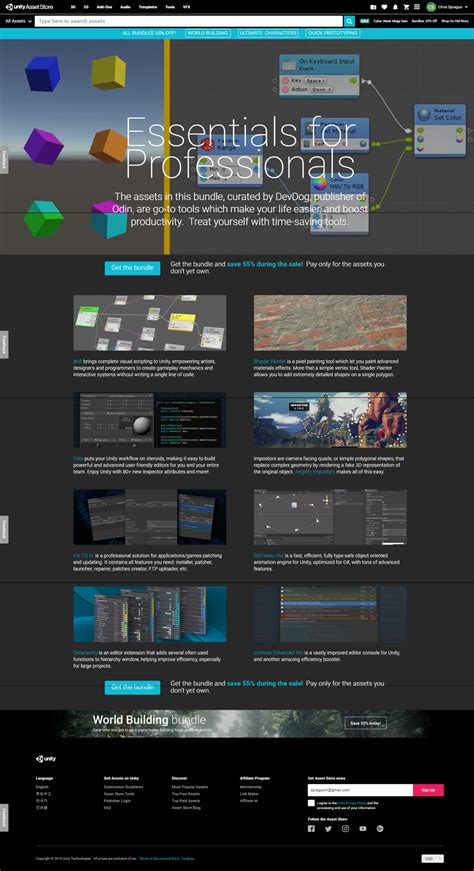Open the Amplify Impostors landscape thumbnail

(x=330, y=420)
